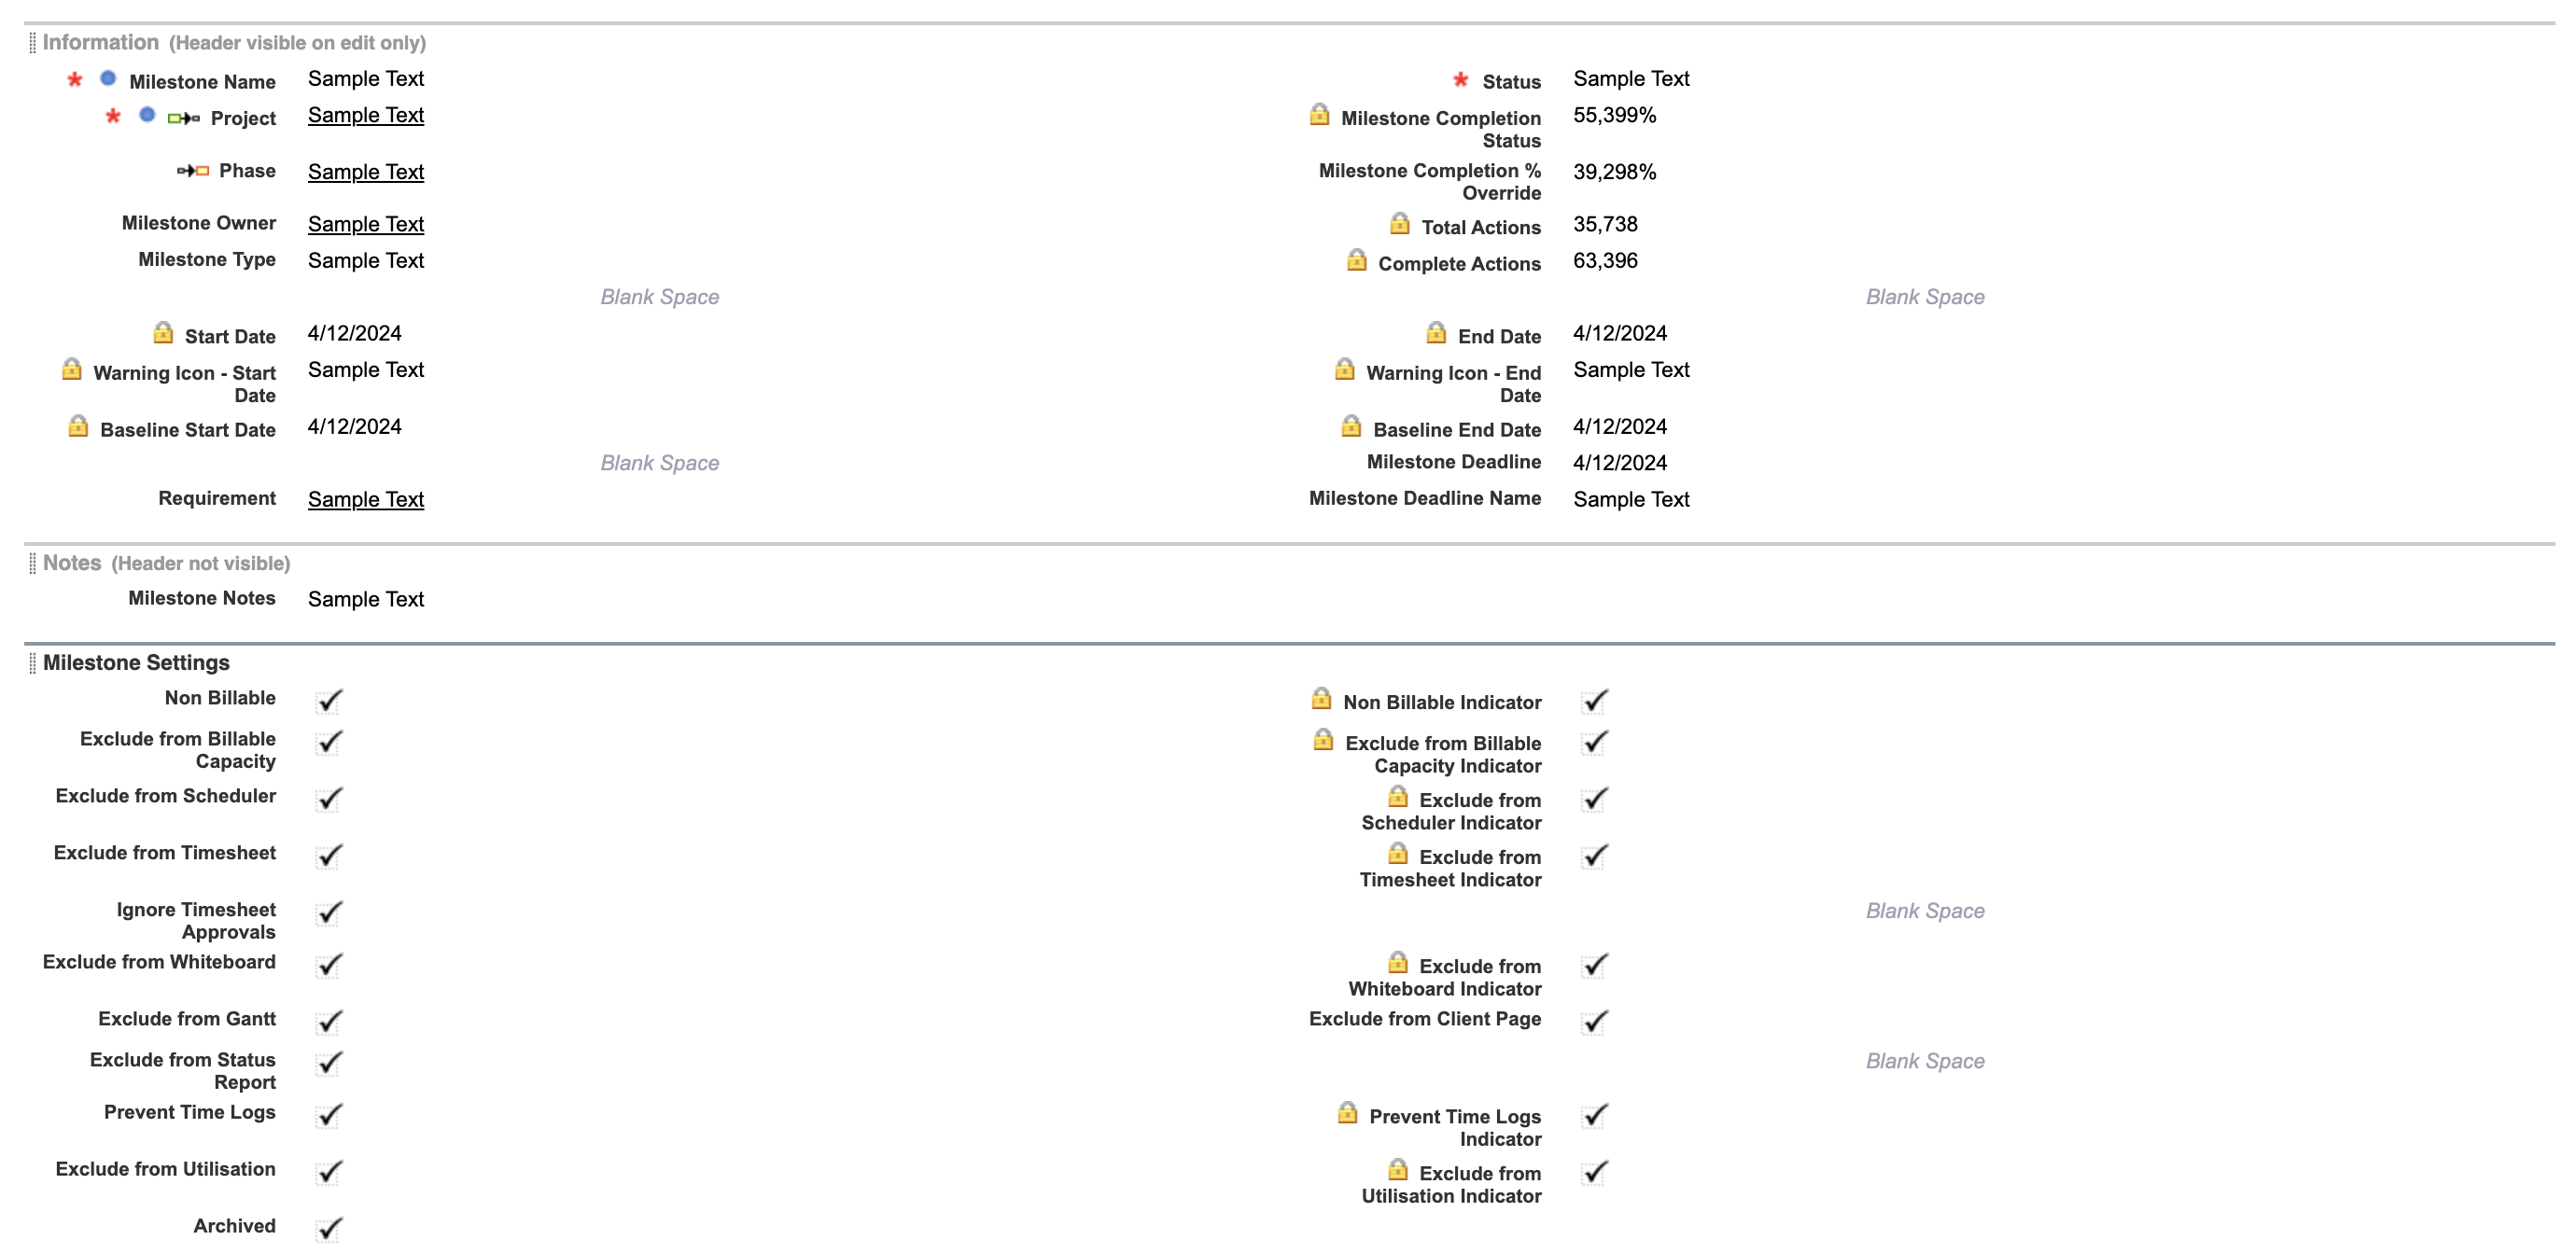Click the blue dot beside Milestone Name
This screenshot has height=1254, width=2576.
click(108, 78)
